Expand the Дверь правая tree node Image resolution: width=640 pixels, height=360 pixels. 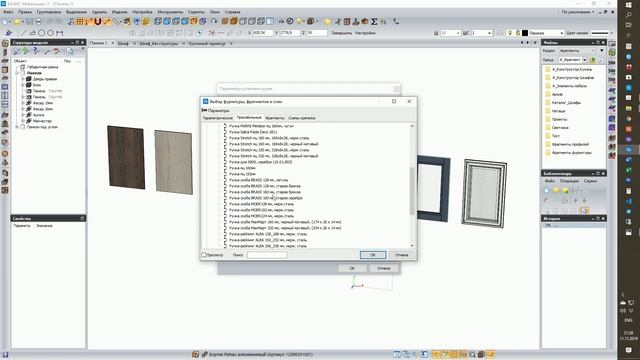[x=23, y=79]
